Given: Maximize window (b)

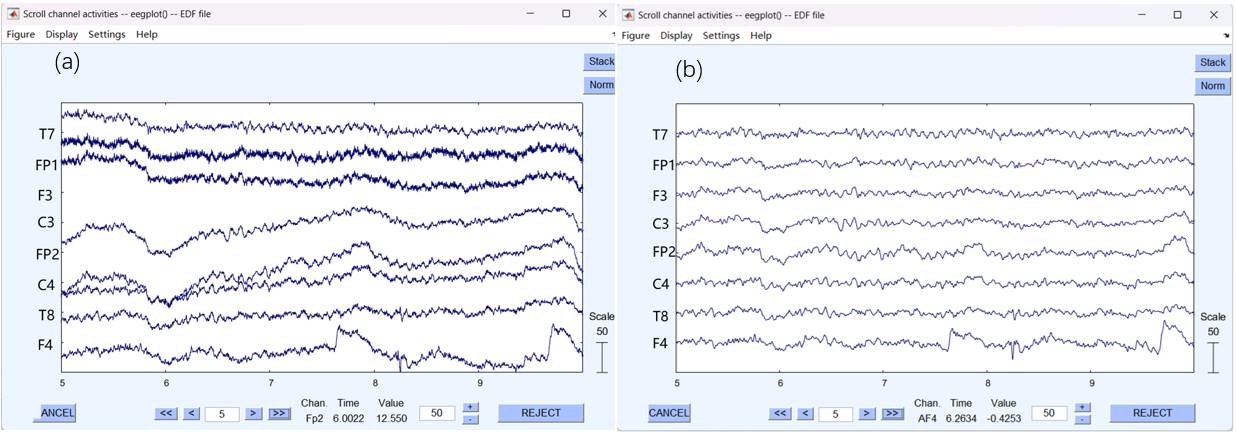Looking at the screenshot, I should 1177,14.
